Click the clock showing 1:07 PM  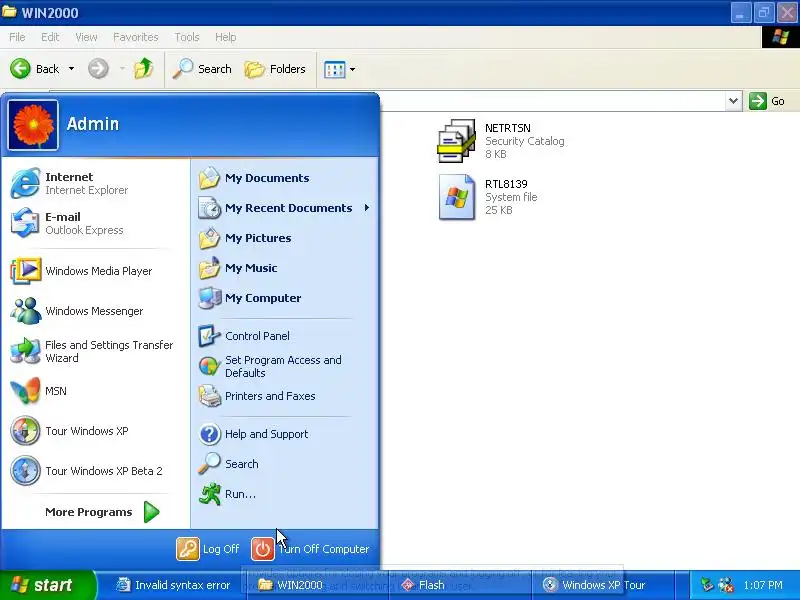click(763, 585)
